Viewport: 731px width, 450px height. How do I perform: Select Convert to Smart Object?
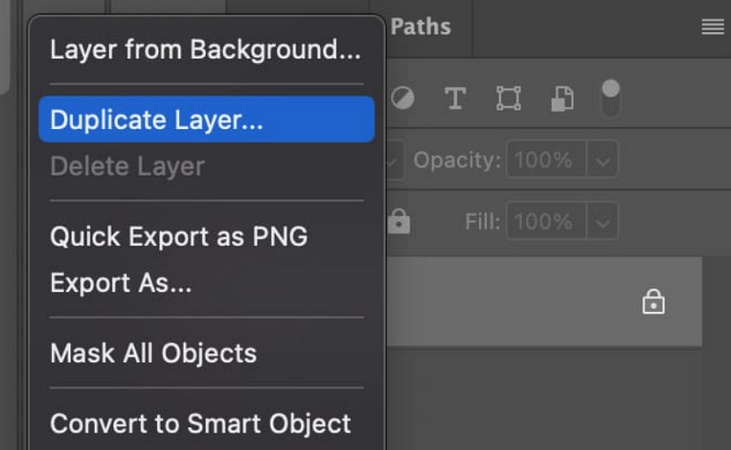tap(200, 423)
